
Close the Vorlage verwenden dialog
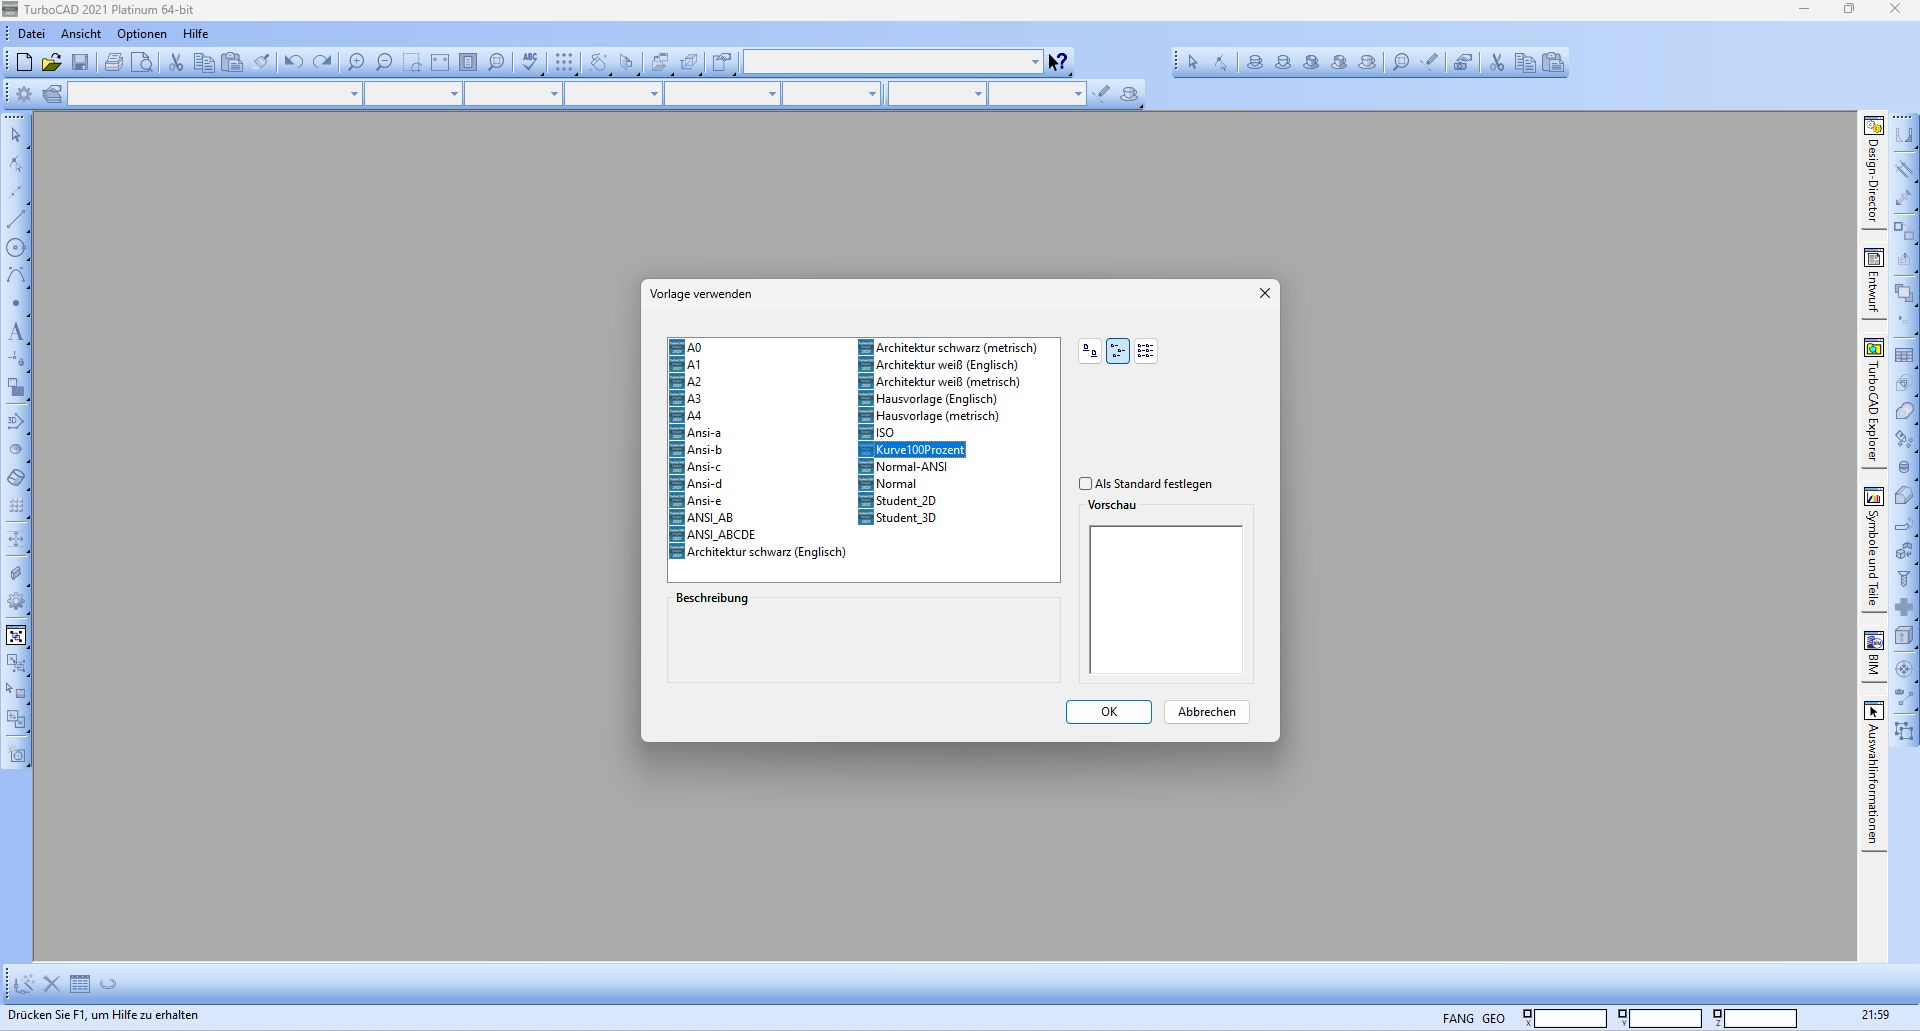(1265, 293)
